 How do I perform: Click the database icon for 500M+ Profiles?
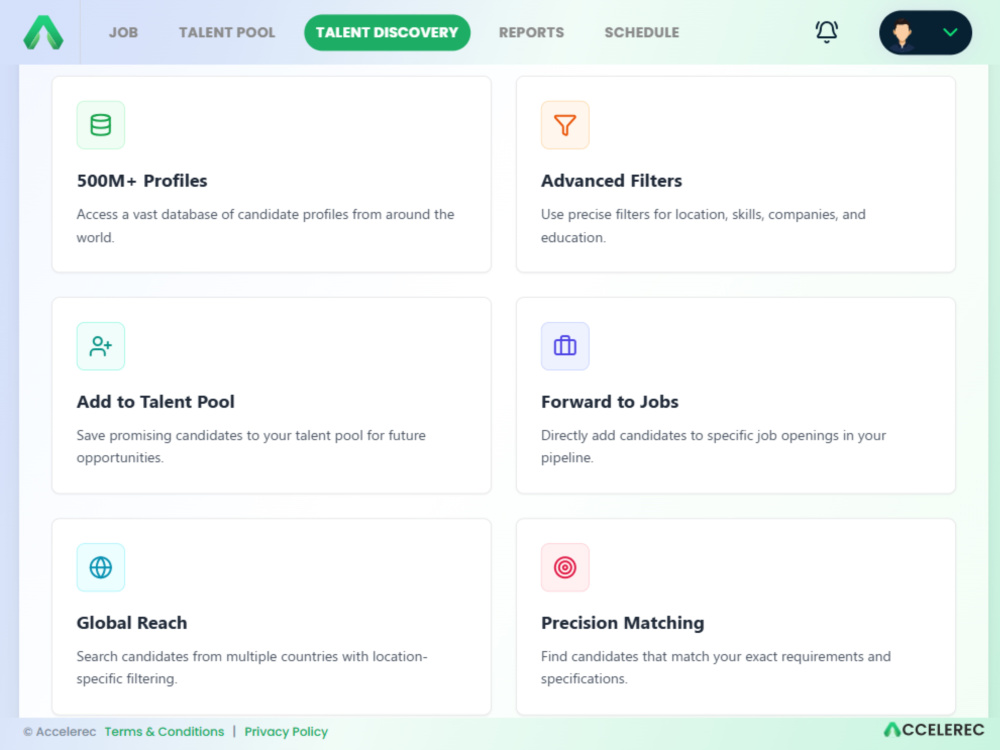coord(101,125)
